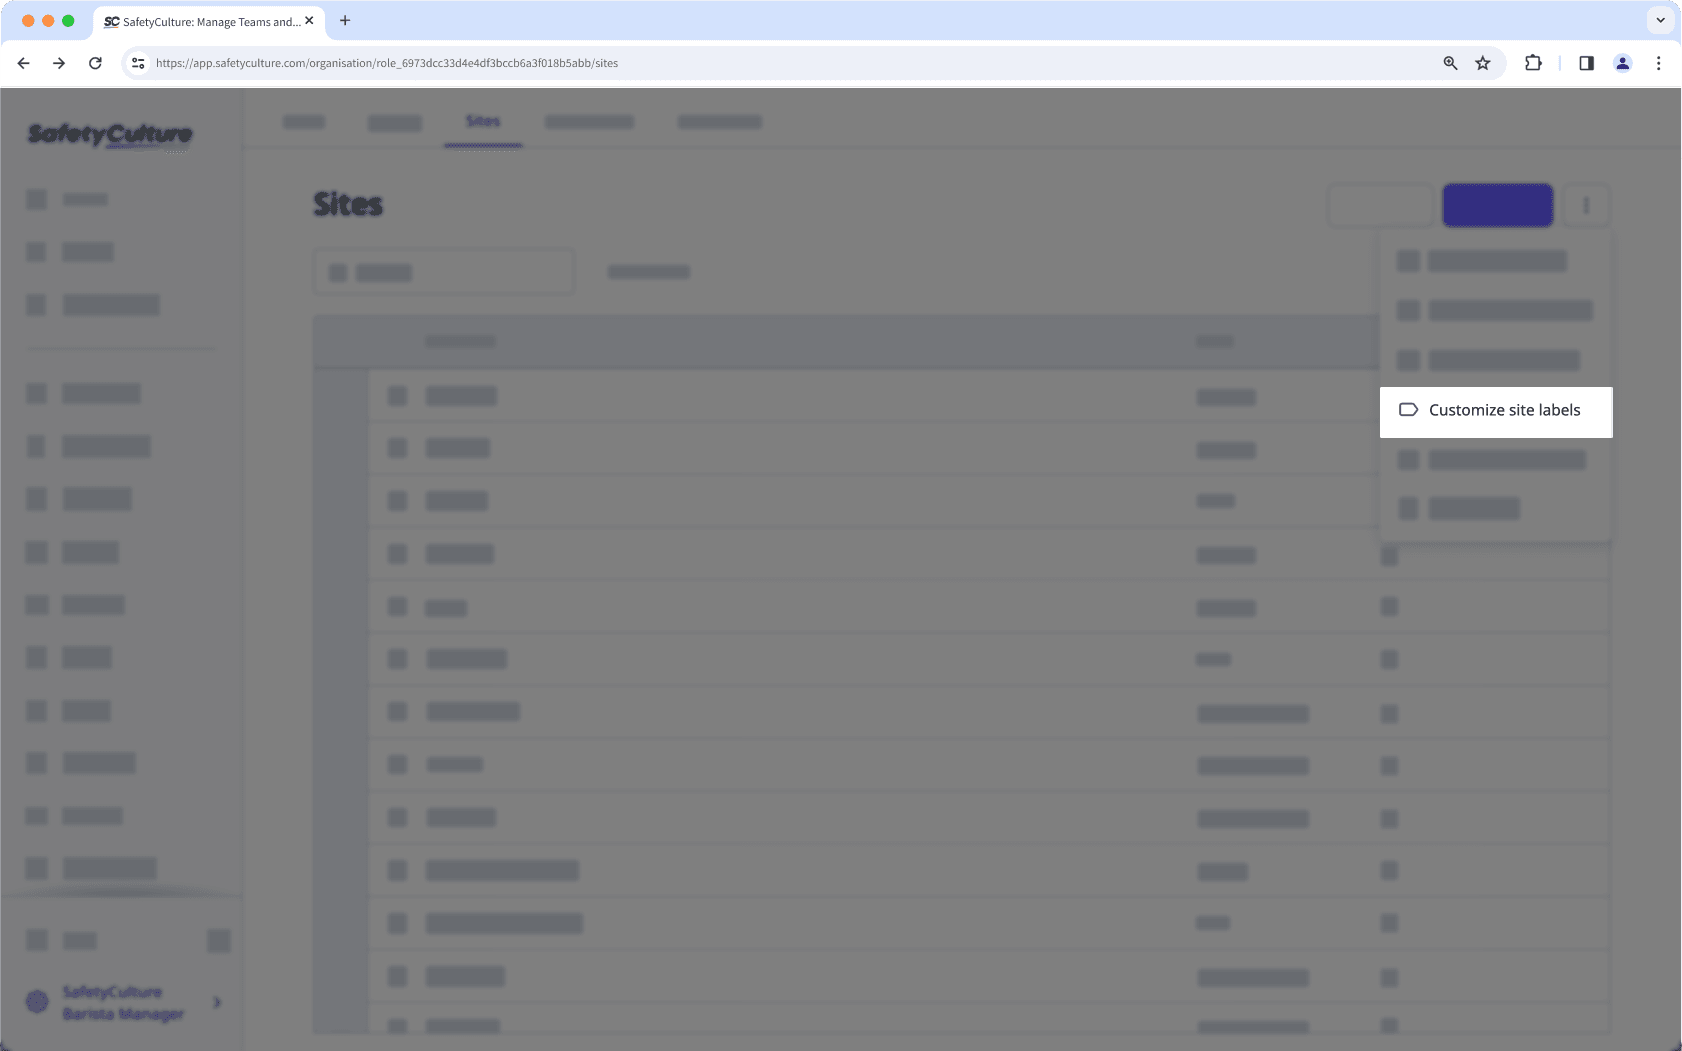Expand the SafetyCulture Barista Manager account chevron
This screenshot has width=1682, height=1051.
click(x=216, y=1002)
